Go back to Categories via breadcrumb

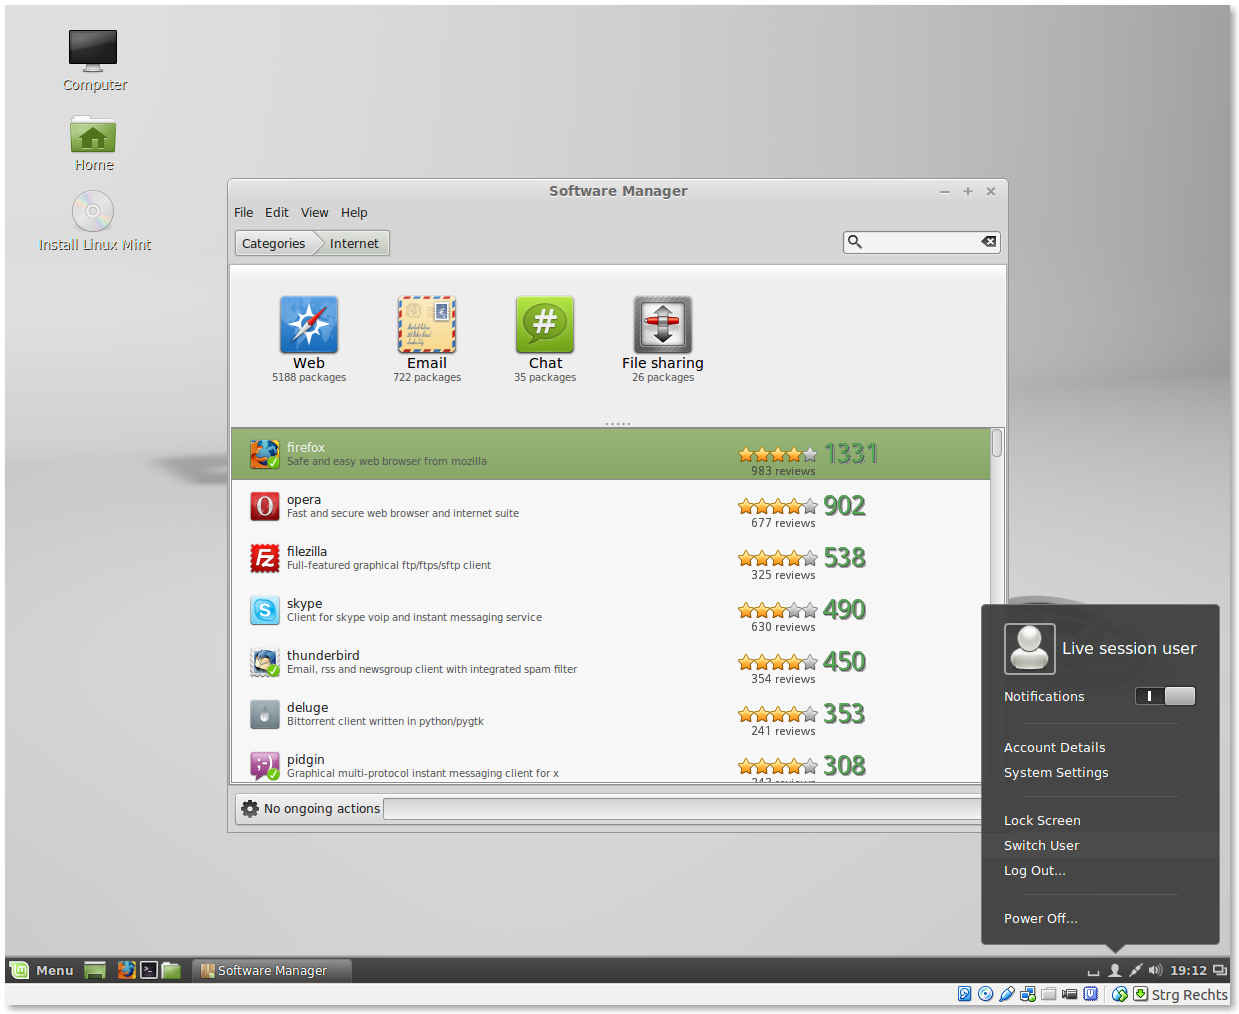(x=273, y=242)
